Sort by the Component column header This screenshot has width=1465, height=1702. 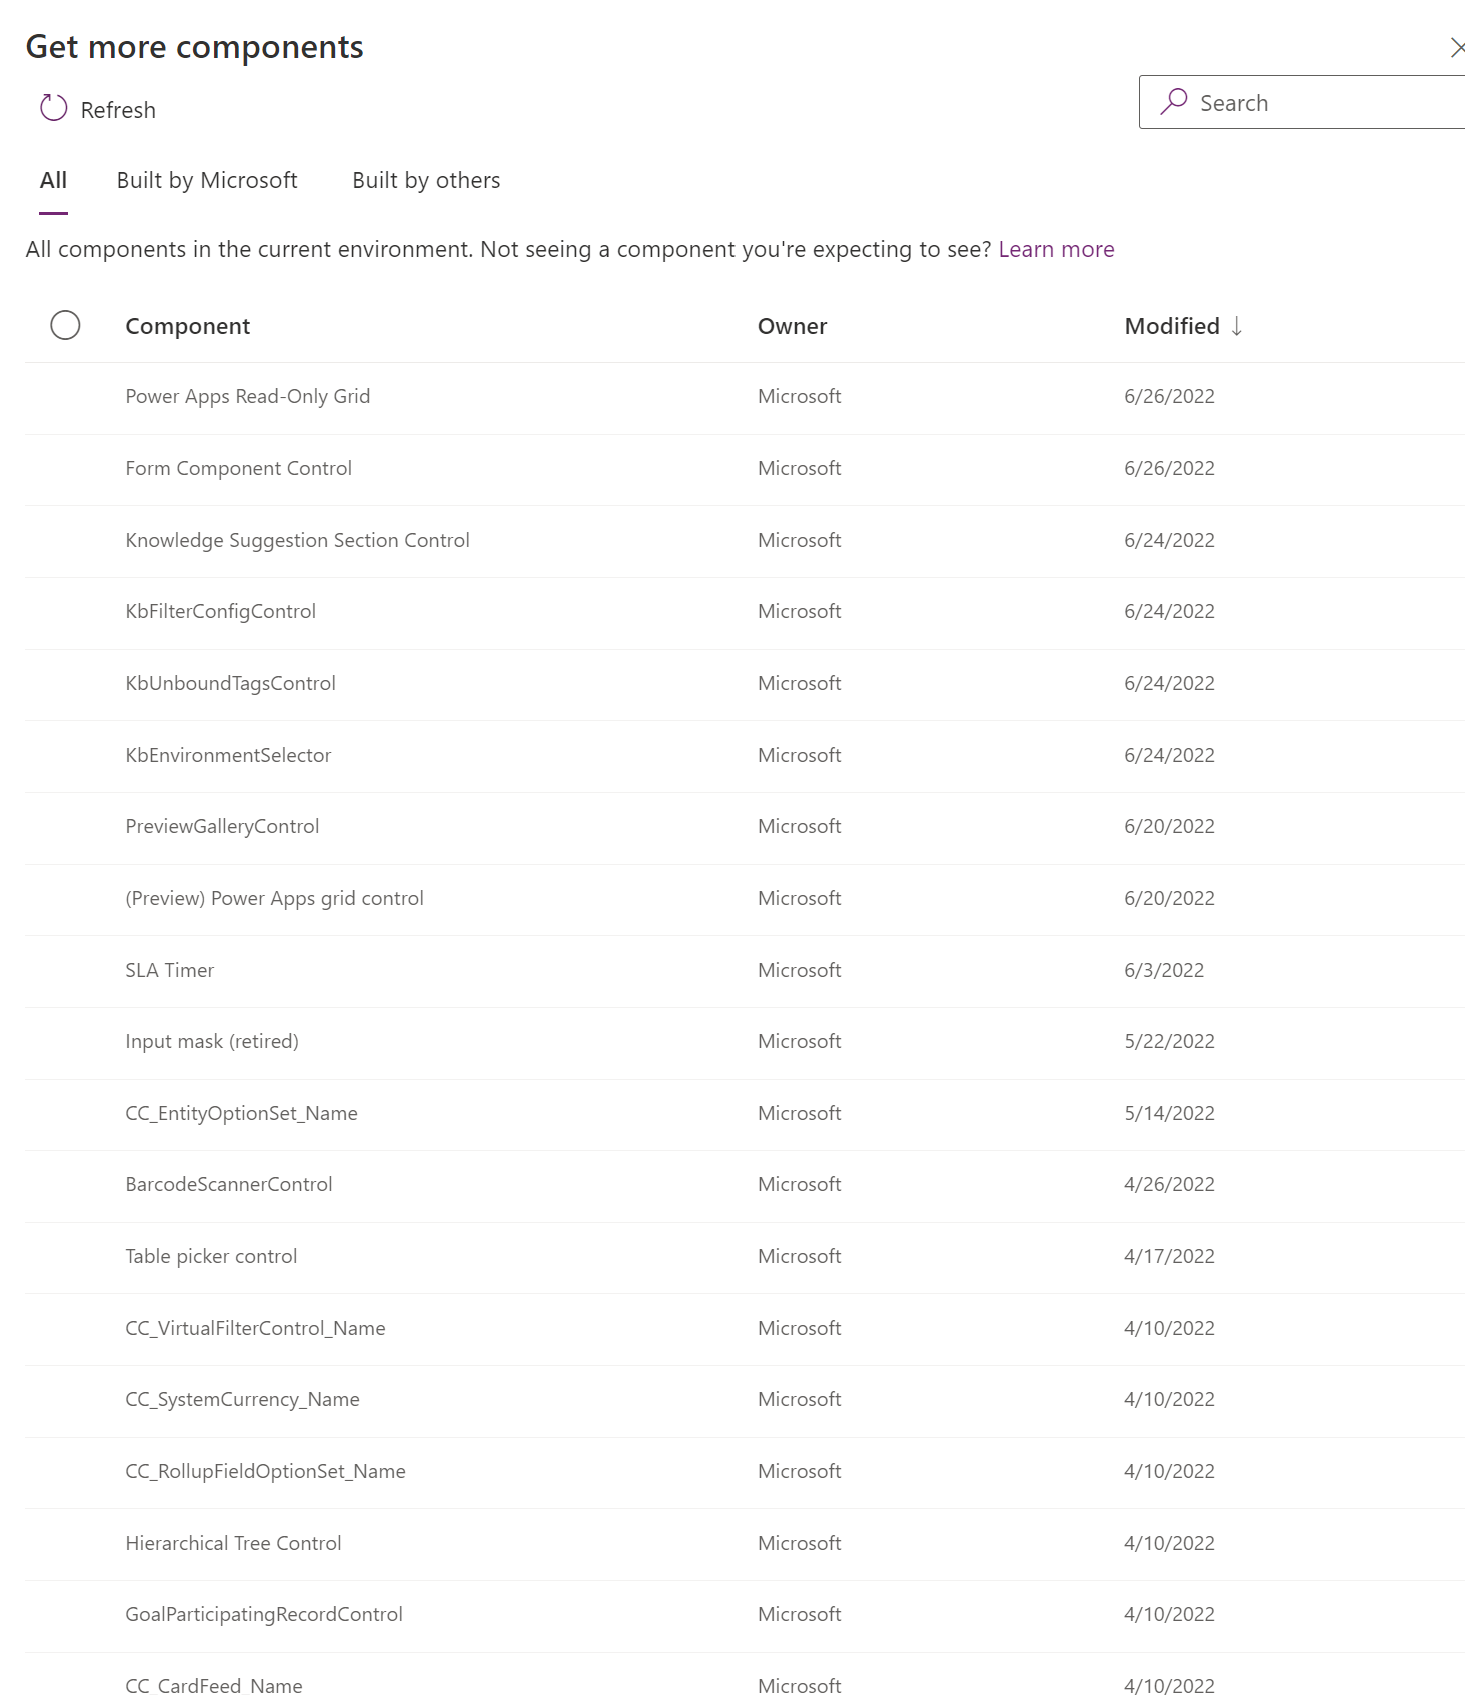pos(187,326)
